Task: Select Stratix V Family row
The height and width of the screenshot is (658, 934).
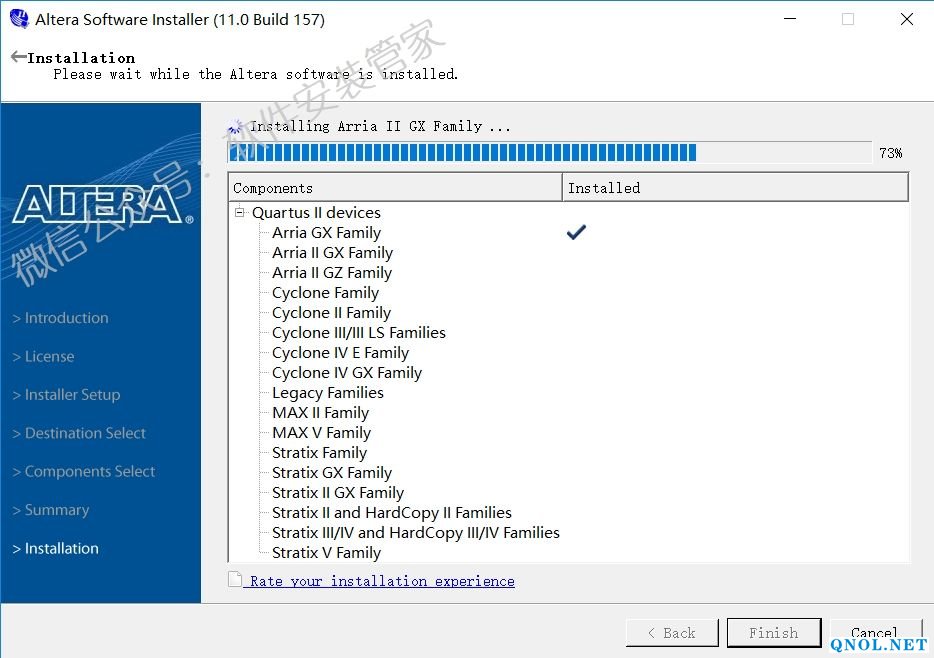Action: pos(326,553)
